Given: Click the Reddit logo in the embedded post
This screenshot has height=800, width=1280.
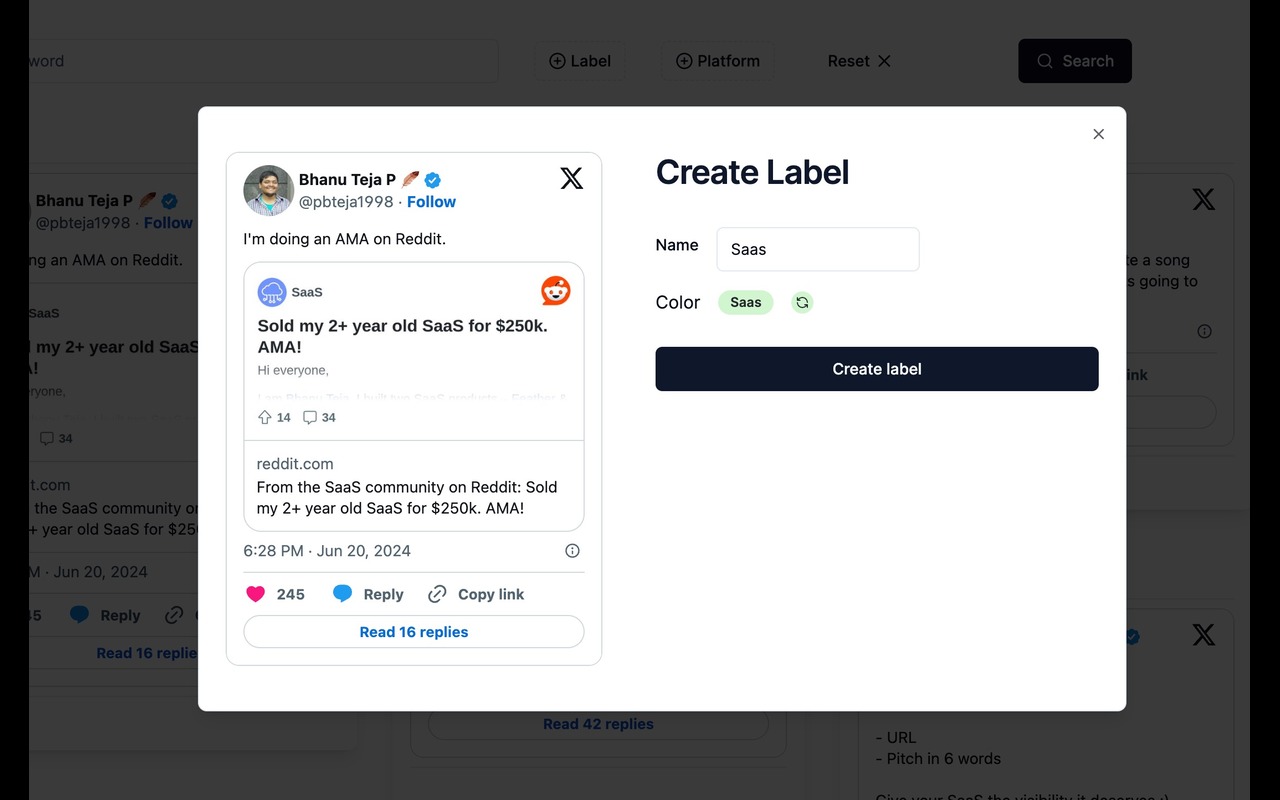Looking at the screenshot, I should point(556,291).
